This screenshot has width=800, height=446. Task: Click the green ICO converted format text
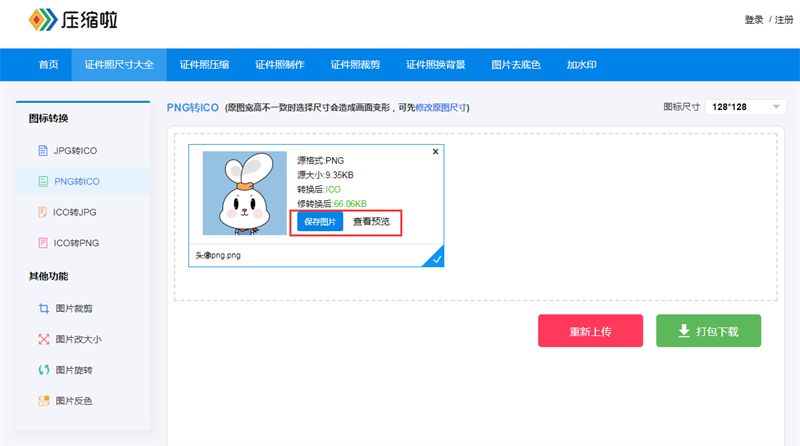tap(333, 190)
